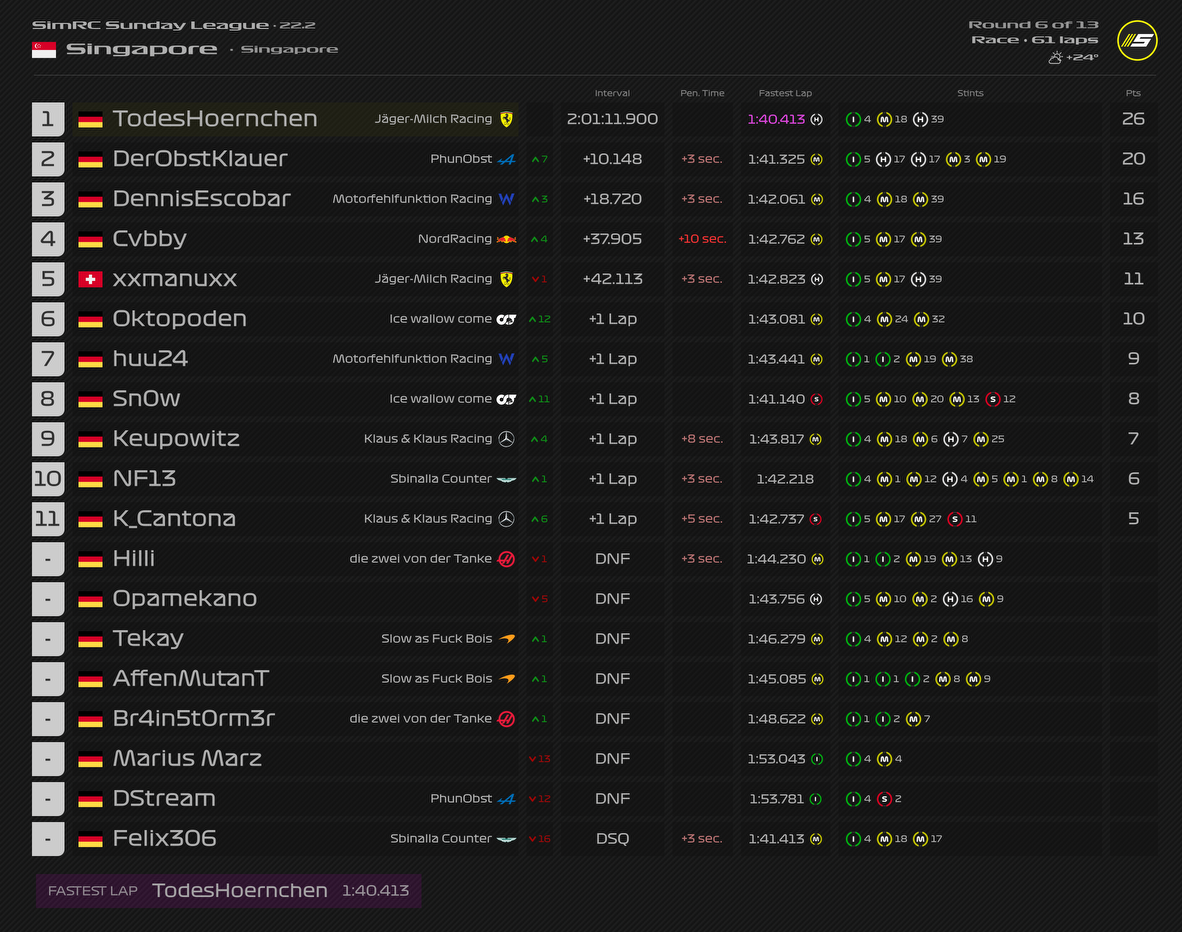Click Cvbby's +10 sec. penalty time
This screenshot has width=1182, height=932.
pos(701,239)
